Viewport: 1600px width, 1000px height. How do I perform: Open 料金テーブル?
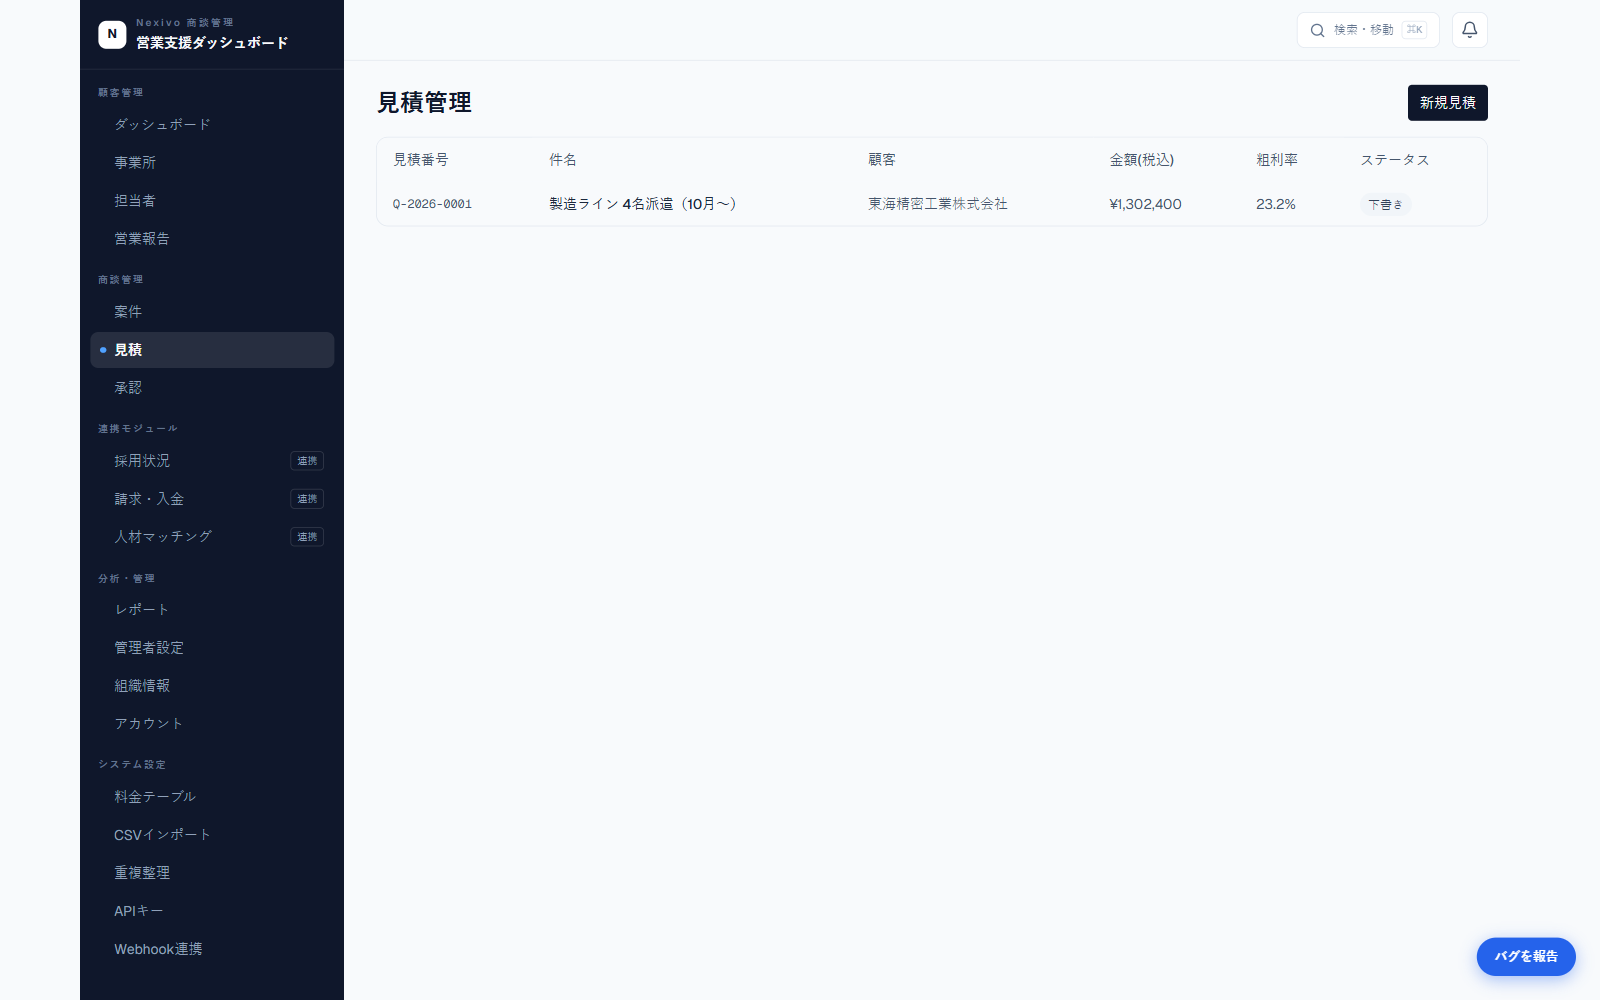[212, 797]
